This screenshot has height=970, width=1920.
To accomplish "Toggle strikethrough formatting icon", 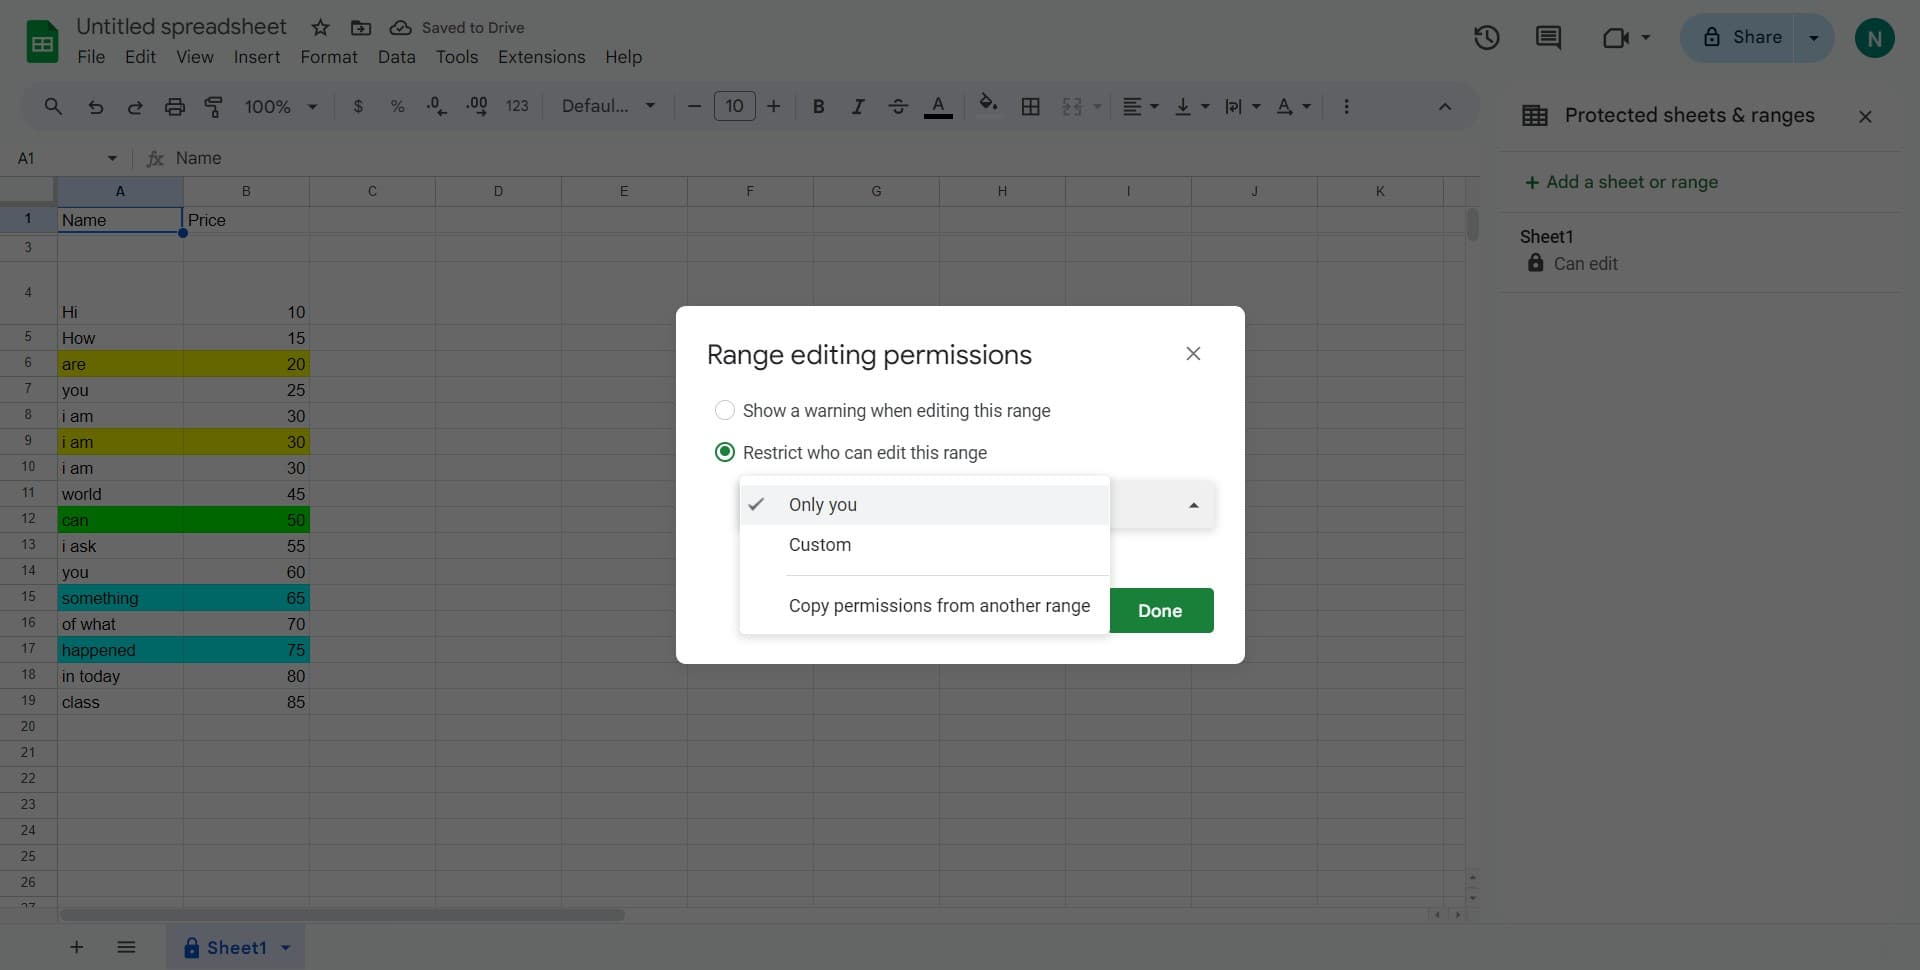I will pos(897,107).
